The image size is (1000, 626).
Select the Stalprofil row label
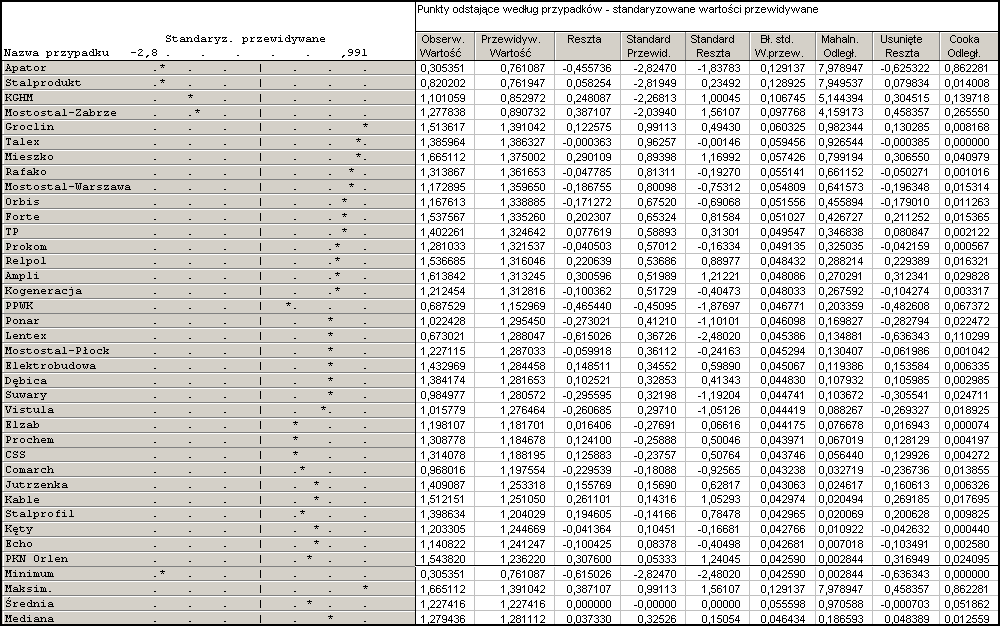click(40, 514)
